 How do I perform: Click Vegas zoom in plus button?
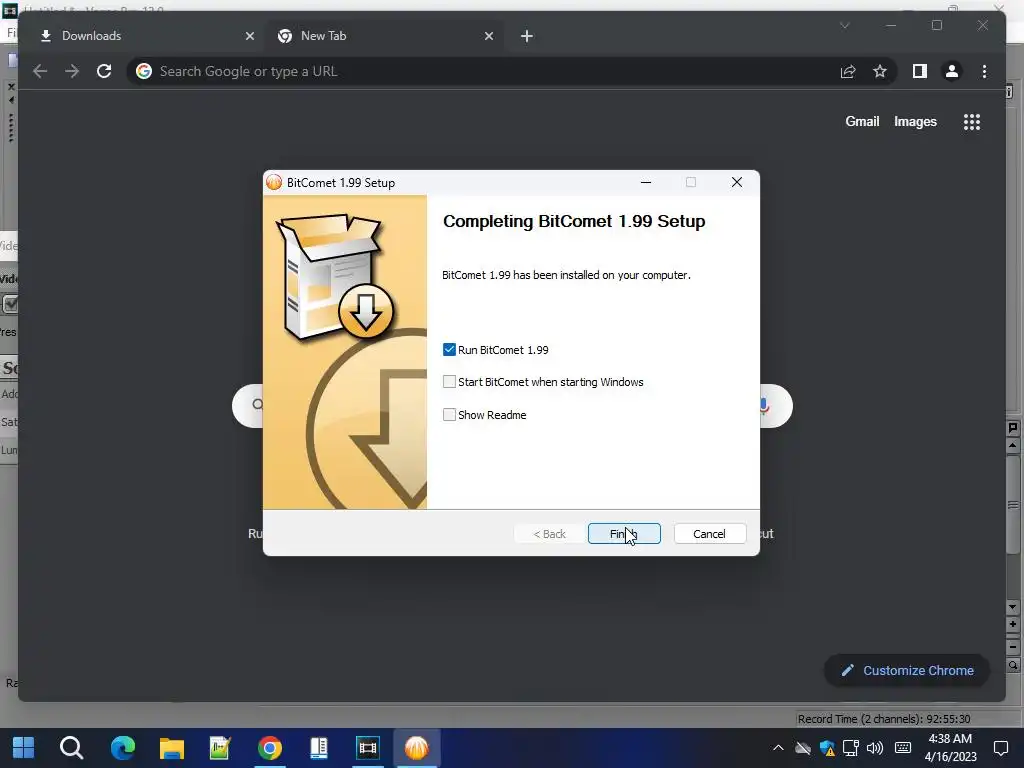click(1013, 624)
